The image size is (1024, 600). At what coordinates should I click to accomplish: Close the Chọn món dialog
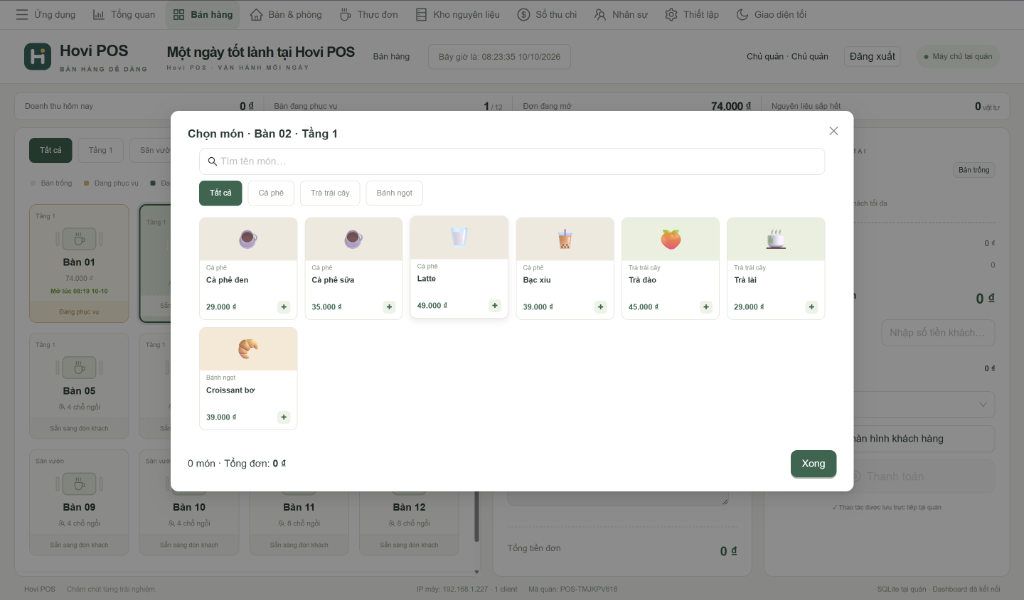coord(833,131)
